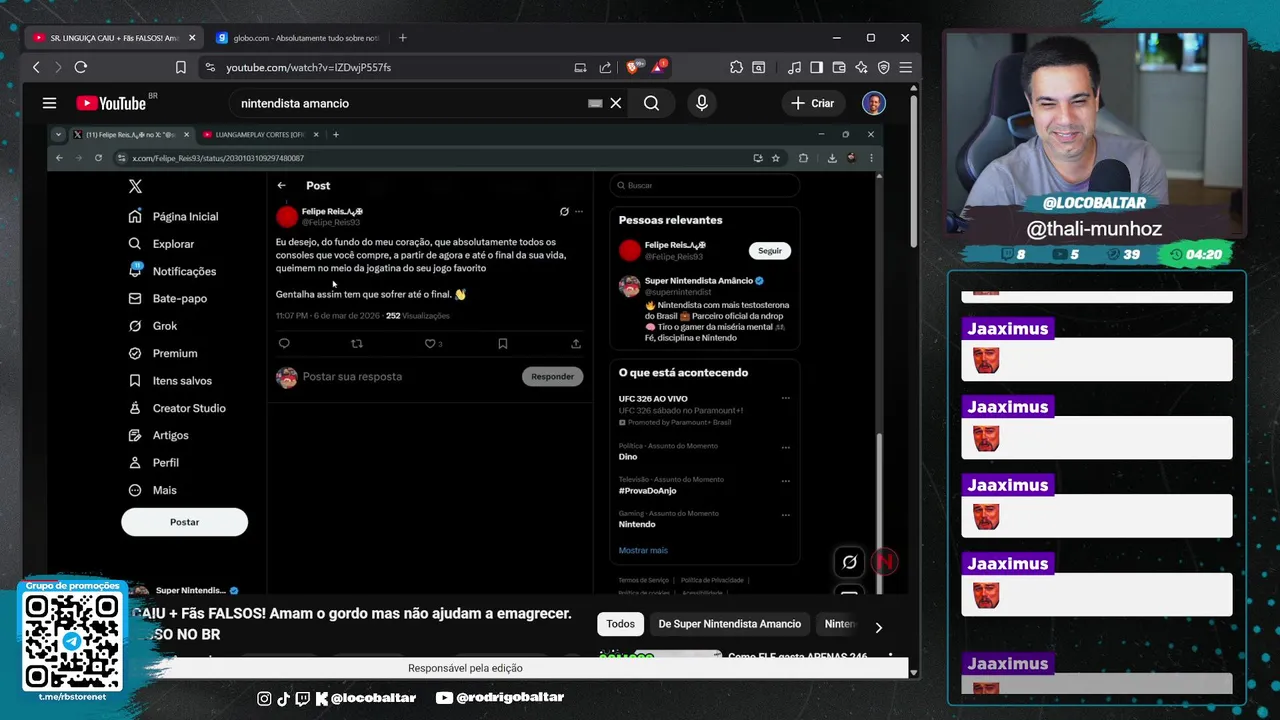Image resolution: width=1280 pixels, height=720 pixels.
Task: Click YouTube search magnifier button
Action: click(651, 103)
